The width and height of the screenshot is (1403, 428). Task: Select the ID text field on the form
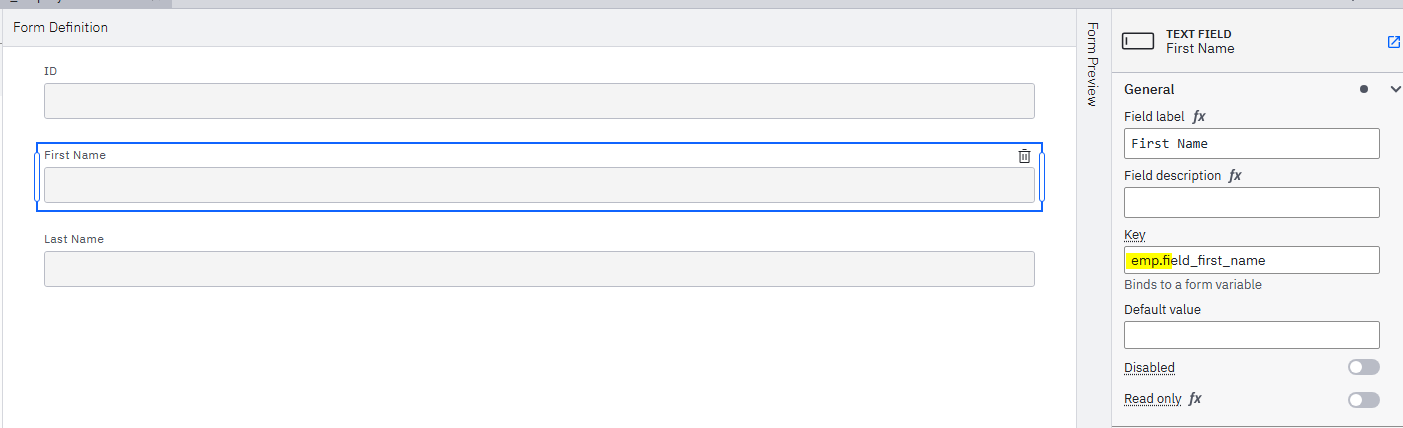539,101
